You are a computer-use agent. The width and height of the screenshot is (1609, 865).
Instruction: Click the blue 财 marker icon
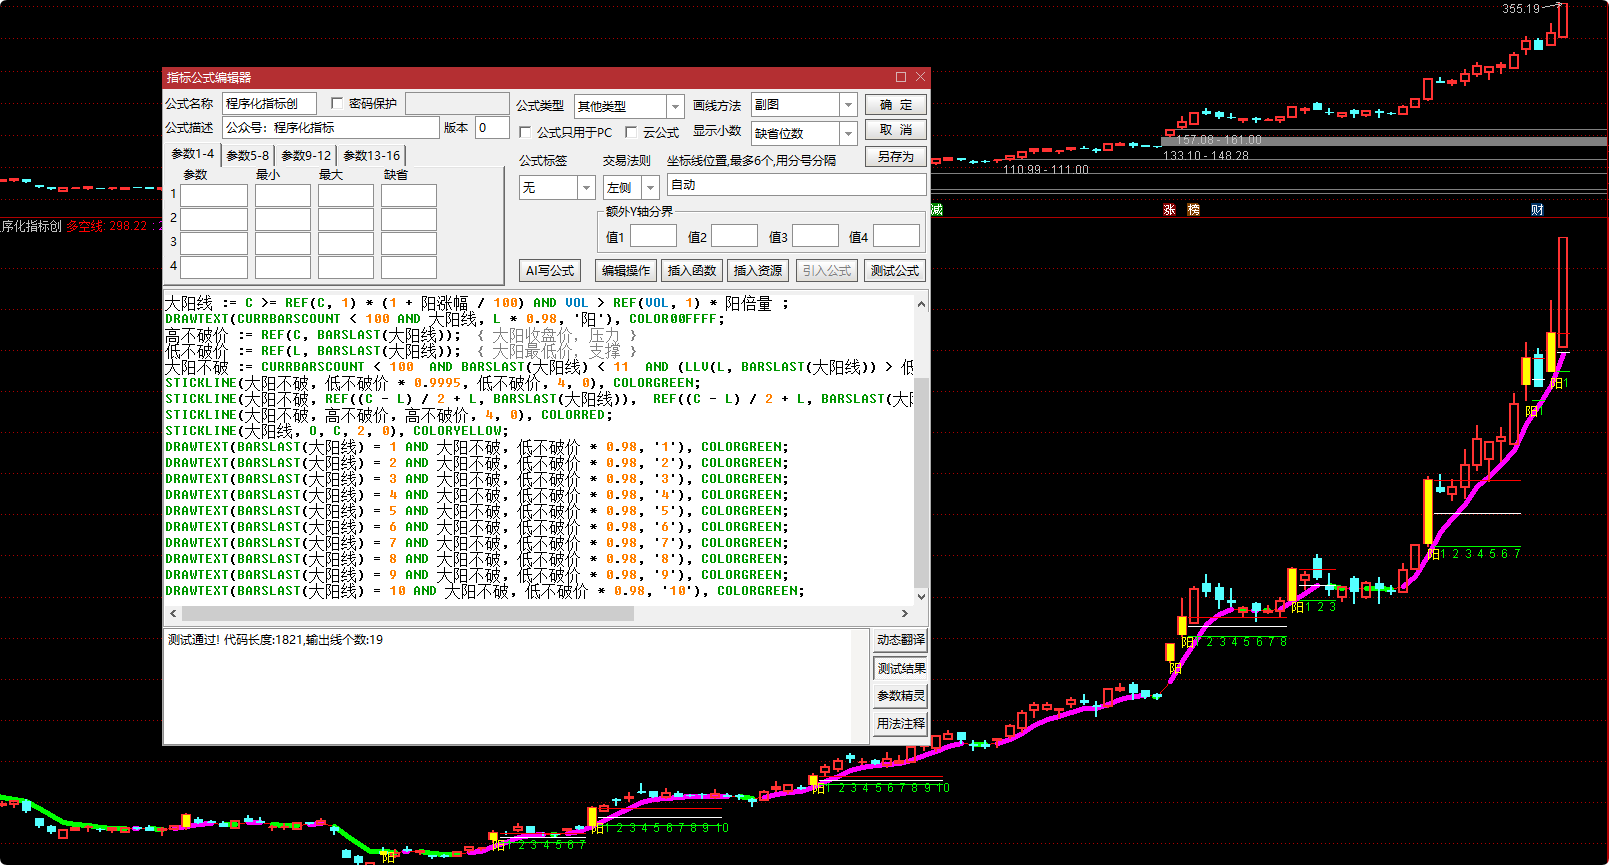click(1537, 210)
